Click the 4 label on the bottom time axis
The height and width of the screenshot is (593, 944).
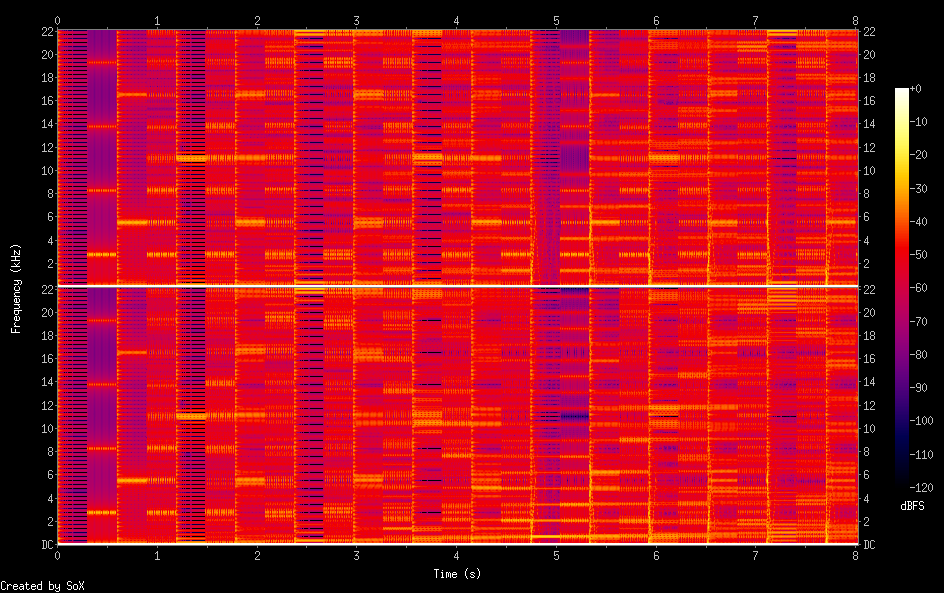coord(456,556)
